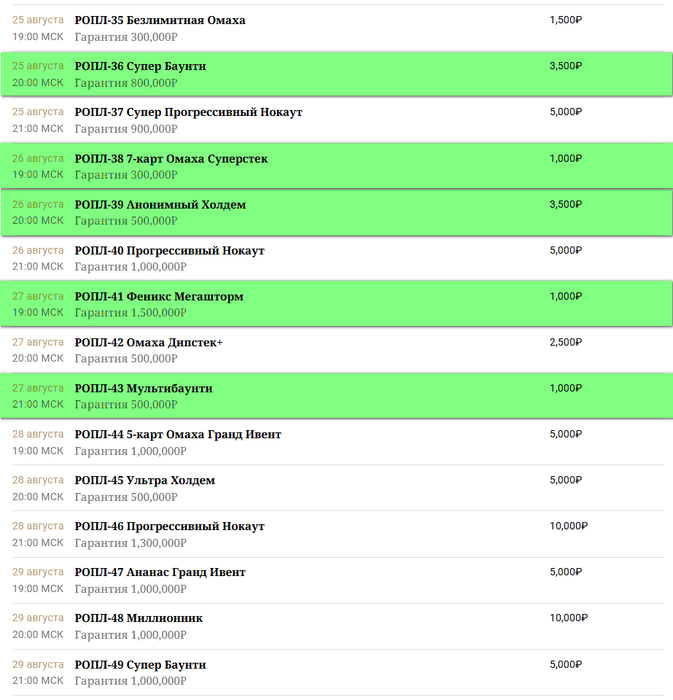Viewport: 673px width, 700px height.
Task: Open РОПЛ-42 Омаха Дипстек+ title
Action: click(x=149, y=342)
